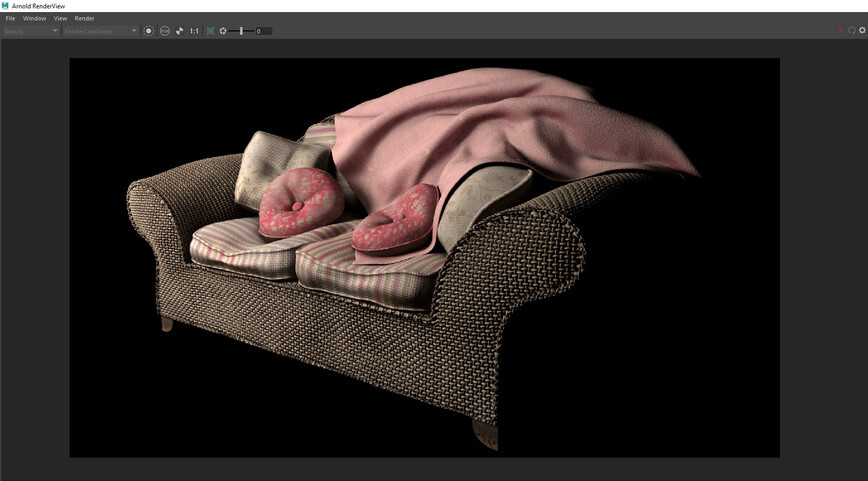Open the Window menu
The width and height of the screenshot is (868, 481).
(34, 18)
